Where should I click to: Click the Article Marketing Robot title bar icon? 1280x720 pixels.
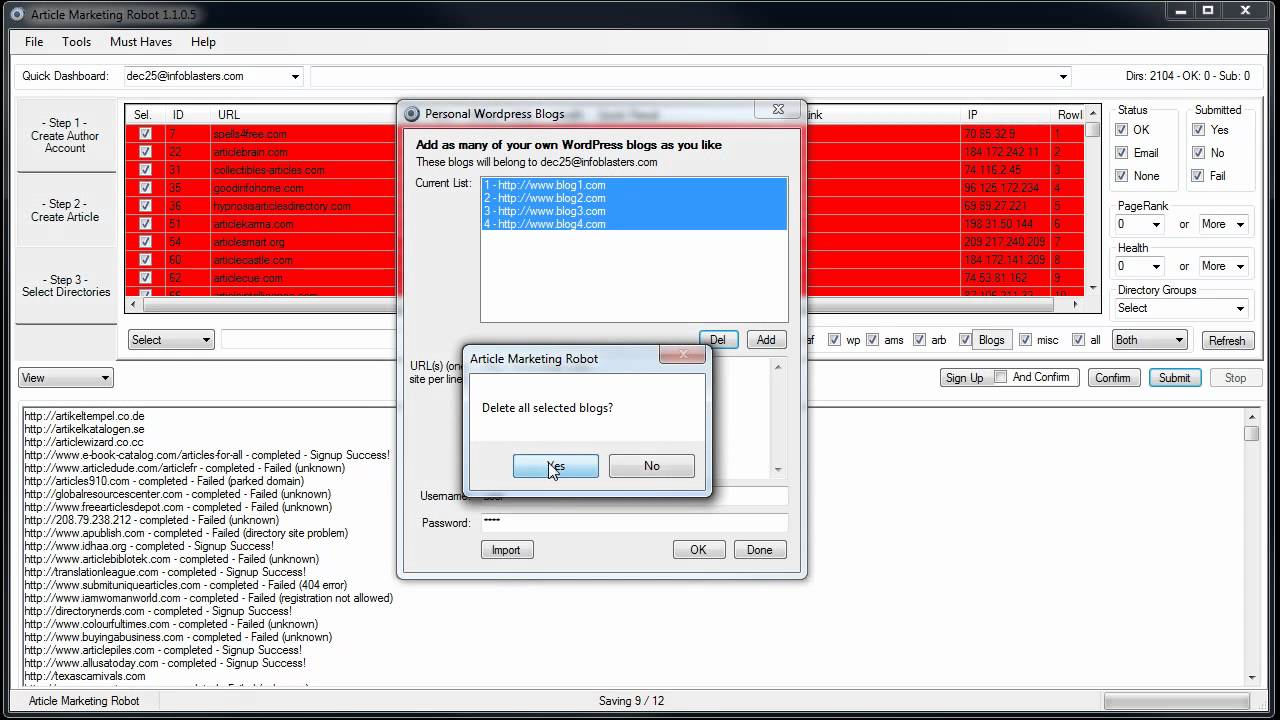click(x=16, y=14)
